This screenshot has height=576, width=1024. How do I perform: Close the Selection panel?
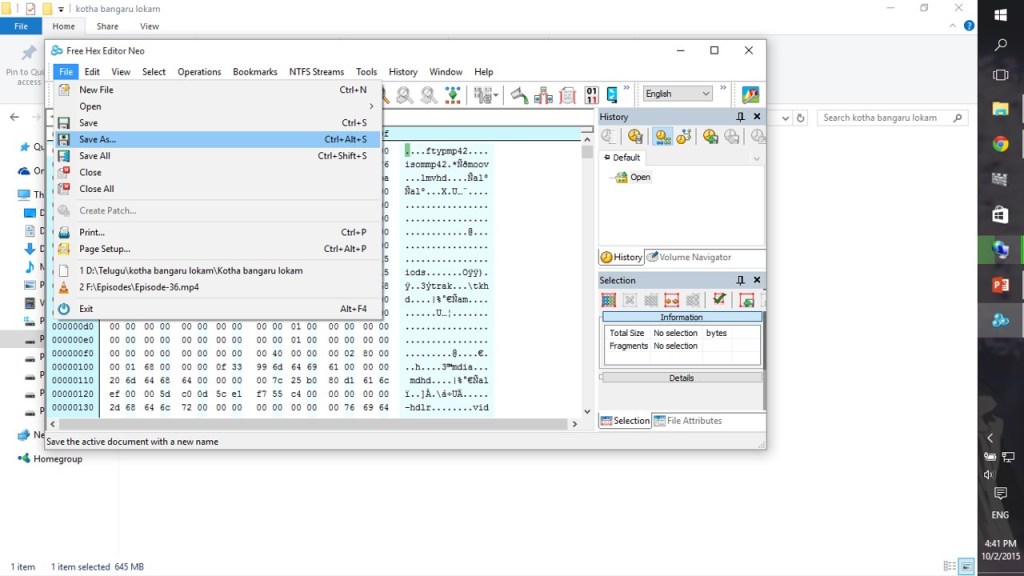(x=757, y=280)
